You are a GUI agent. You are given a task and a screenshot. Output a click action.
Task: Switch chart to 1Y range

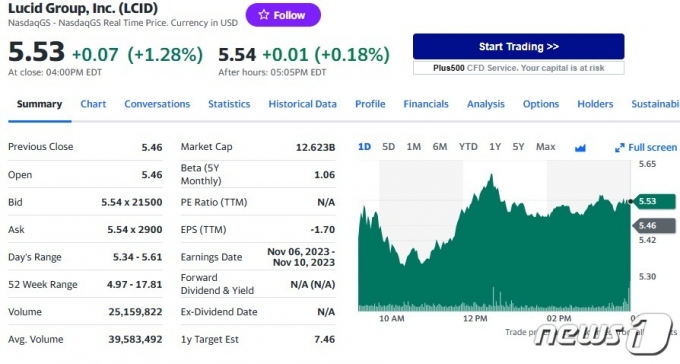pyautogui.click(x=495, y=147)
